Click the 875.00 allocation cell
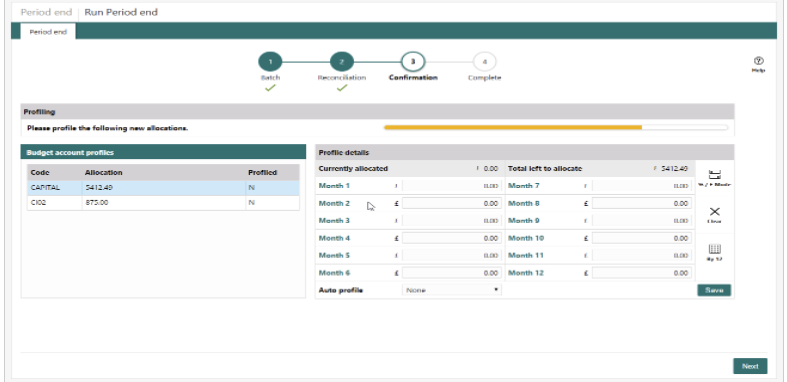Screen dimensions: 787x382 point(164,203)
